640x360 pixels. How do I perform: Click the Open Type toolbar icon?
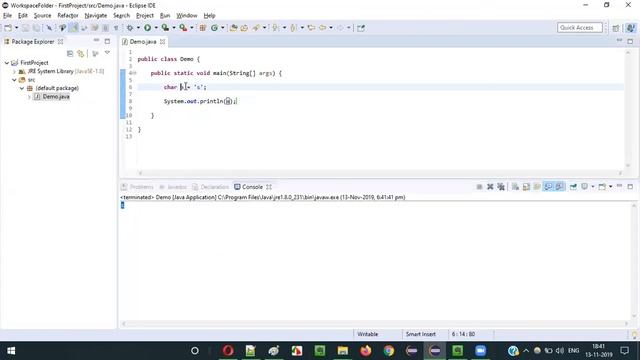(x=233, y=28)
